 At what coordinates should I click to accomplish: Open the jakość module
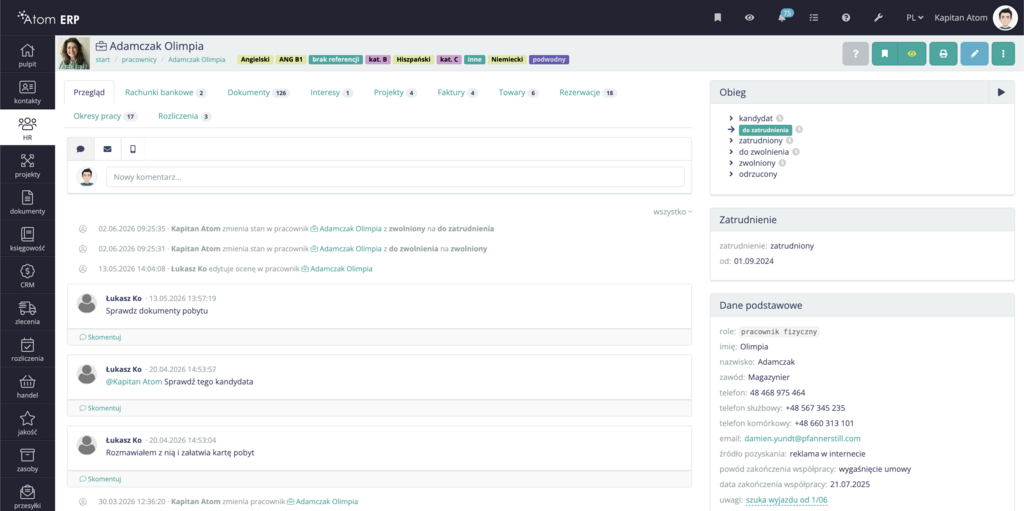click(x=27, y=422)
